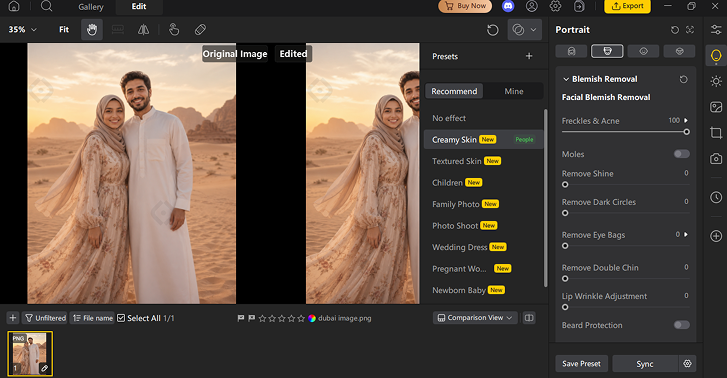
Task: Adjust the Remove Shine slider handle
Action: pyautogui.click(x=565, y=185)
